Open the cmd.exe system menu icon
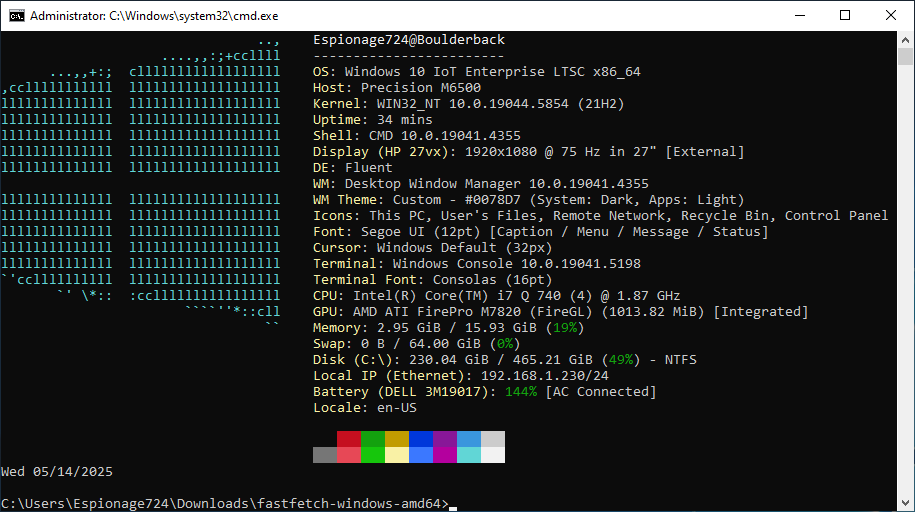Image resolution: width=915 pixels, height=512 pixels. [x=16, y=16]
